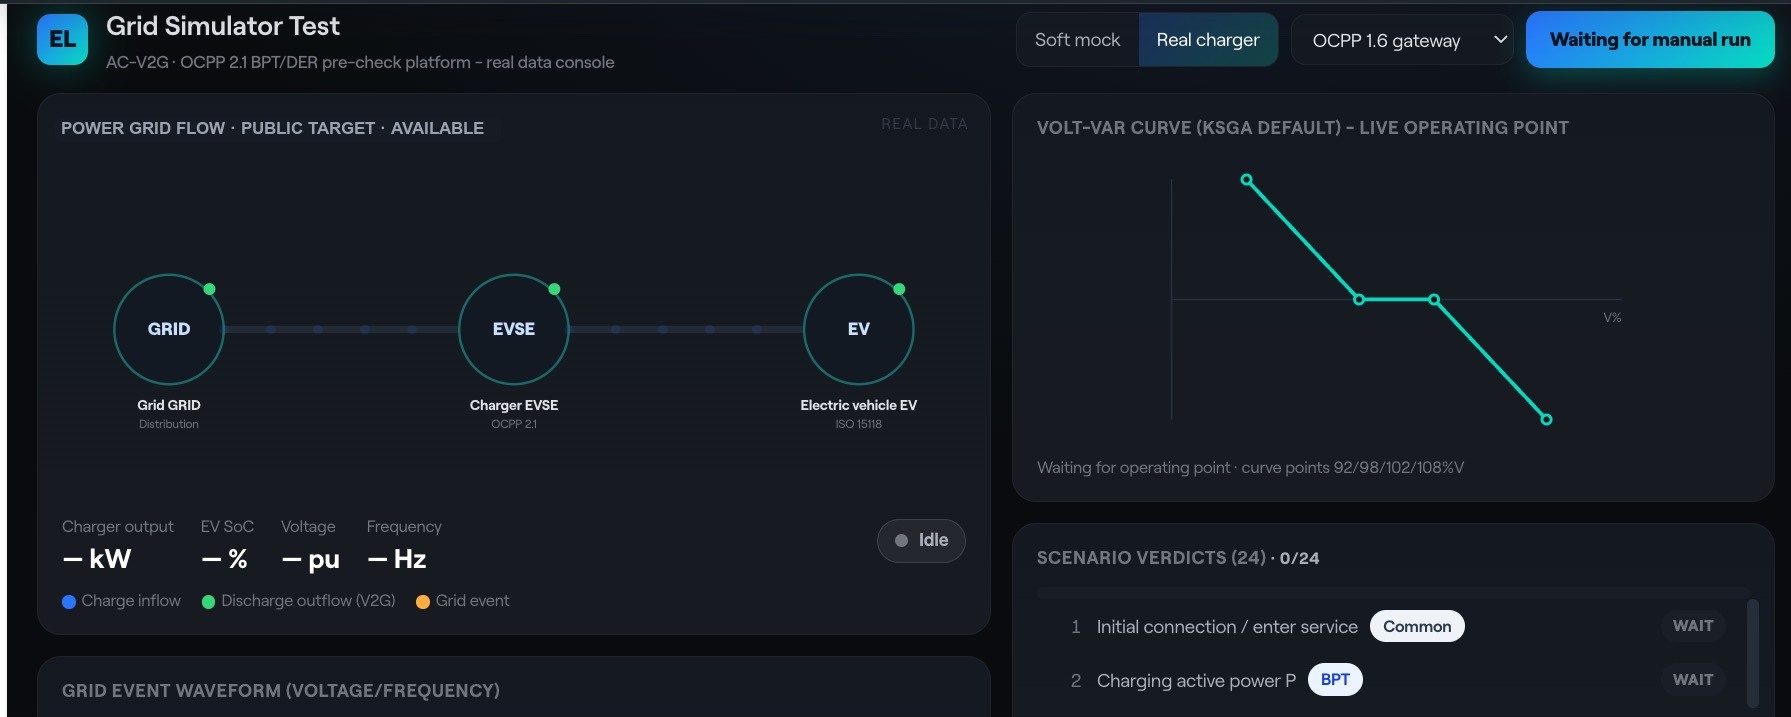Click the Common tag on scenario 1
The image size is (1791, 717).
(1417, 626)
